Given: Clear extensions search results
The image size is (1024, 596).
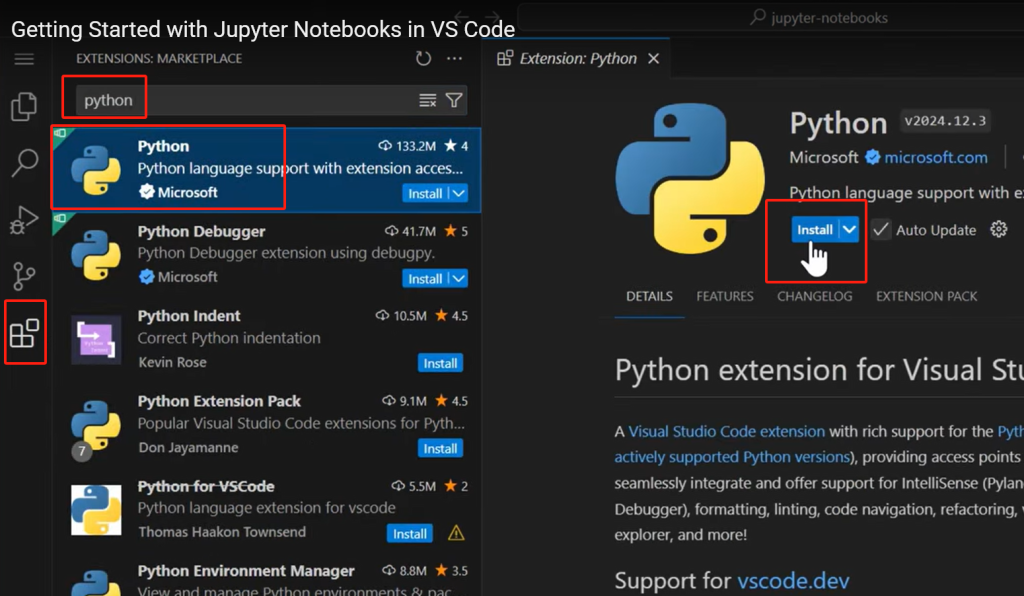Looking at the screenshot, I should click(x=427, y=100).
